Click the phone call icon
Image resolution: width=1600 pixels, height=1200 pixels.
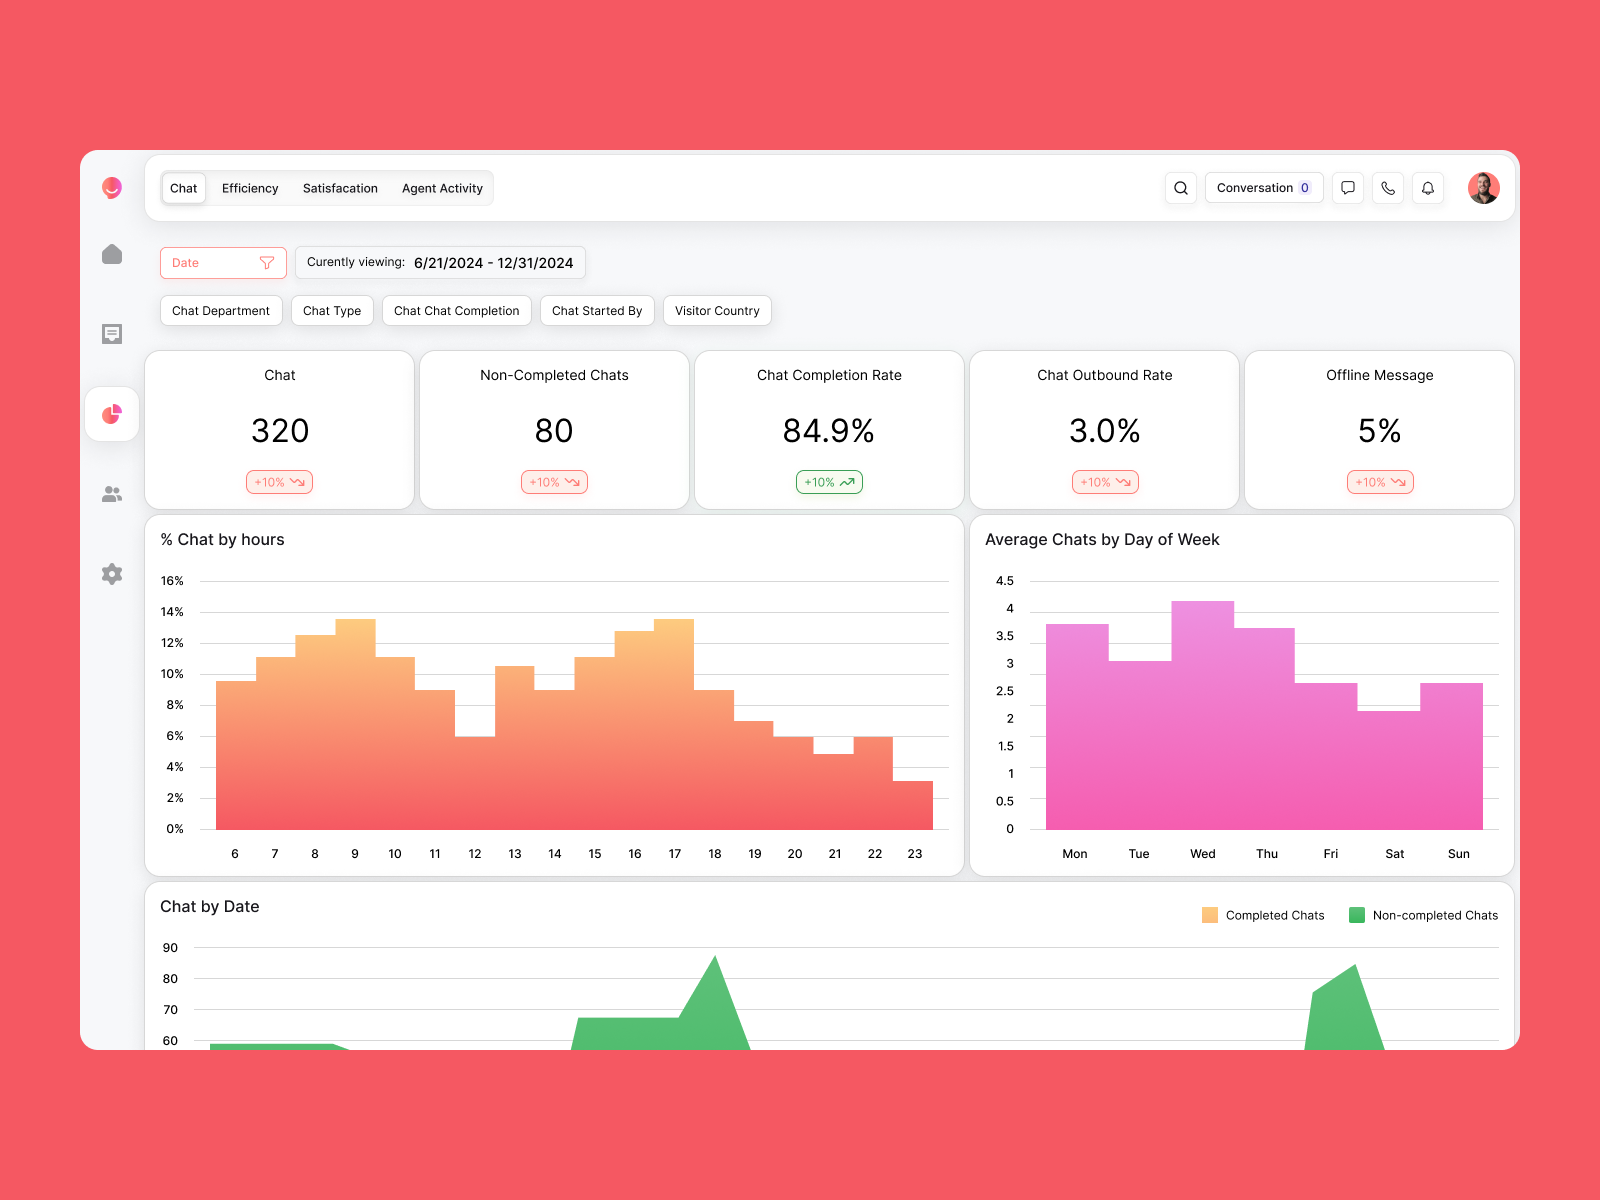[1388, 188]
